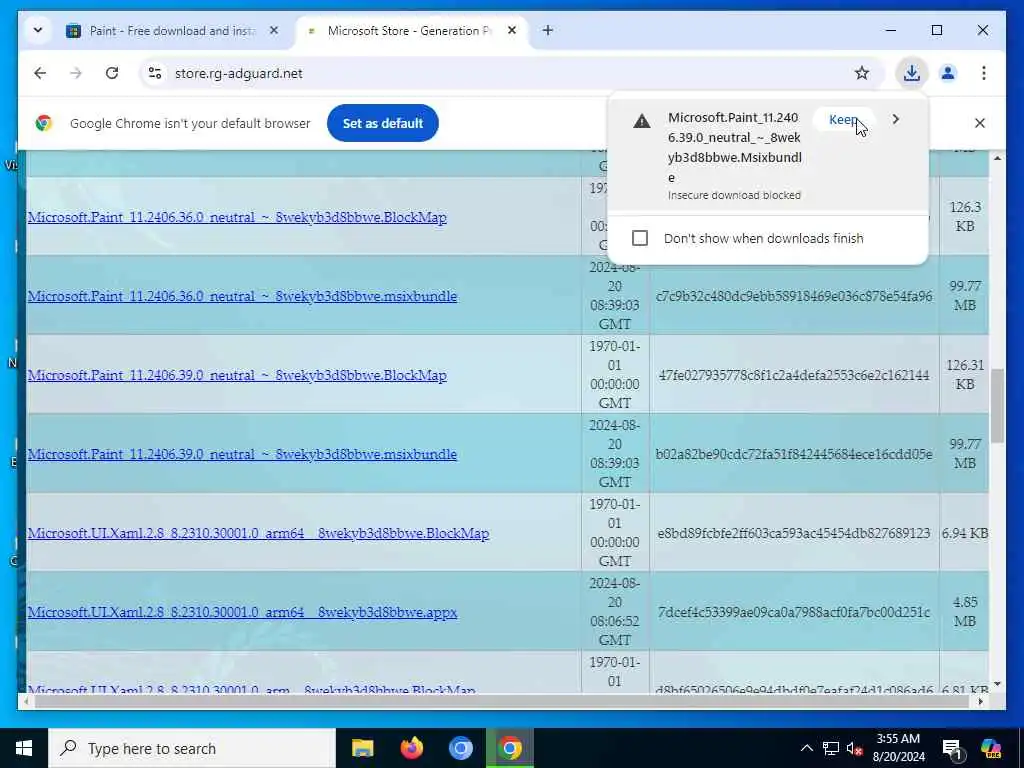
Task: Download Microsoft.UI.Xaml.2.8 arm64 appx link
Action: [242, 613]
